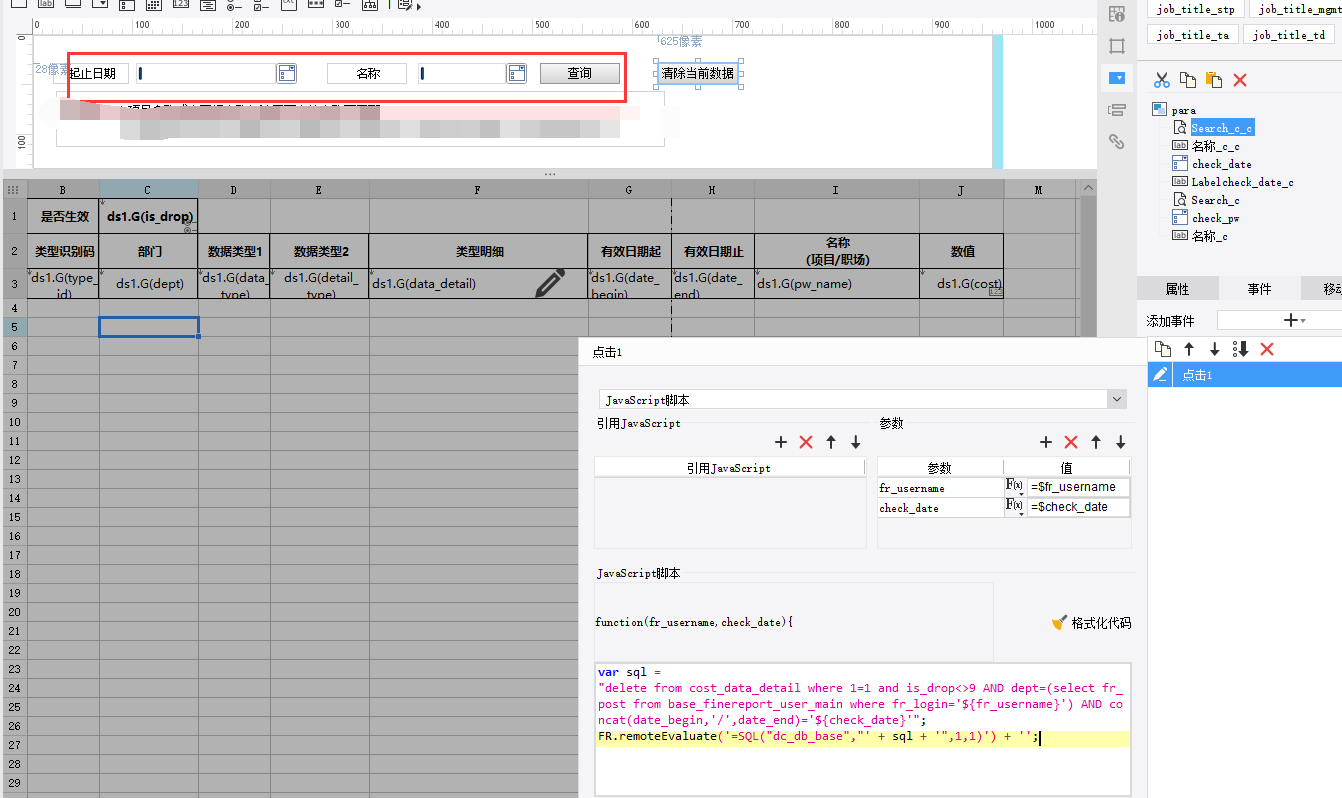
Task: Select cell ds1.G(pw_name) in column I
Action: [836, 284]
